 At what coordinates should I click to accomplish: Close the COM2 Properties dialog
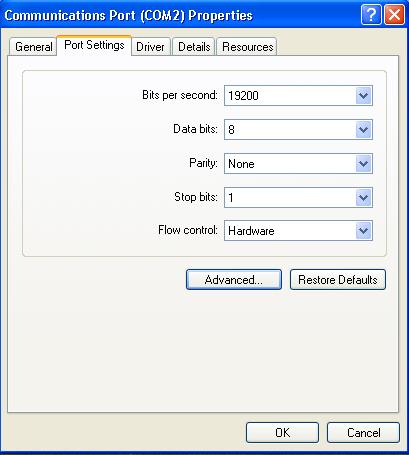tap(394, 15)
